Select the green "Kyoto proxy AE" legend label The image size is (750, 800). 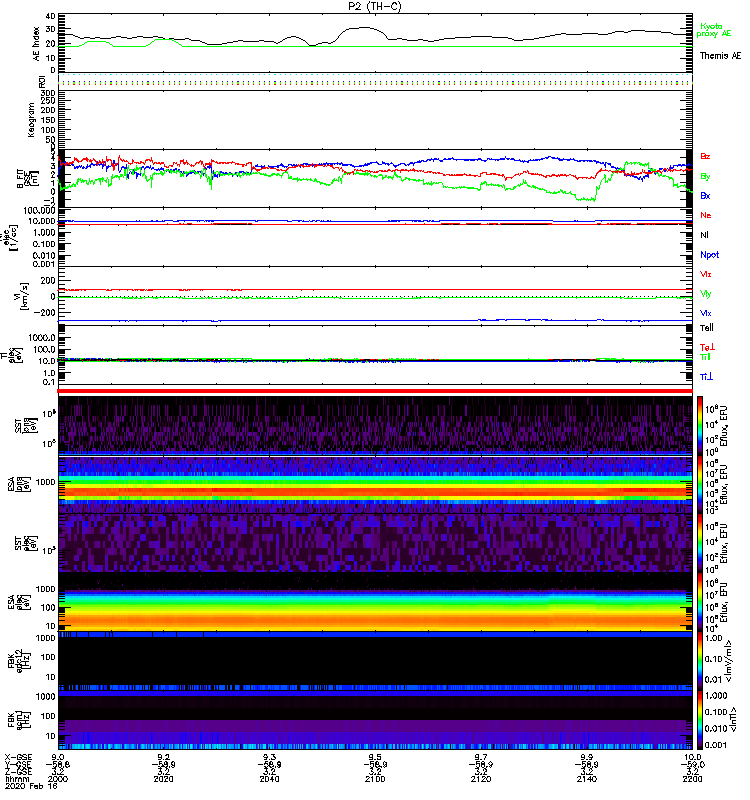tap(713, 30)
